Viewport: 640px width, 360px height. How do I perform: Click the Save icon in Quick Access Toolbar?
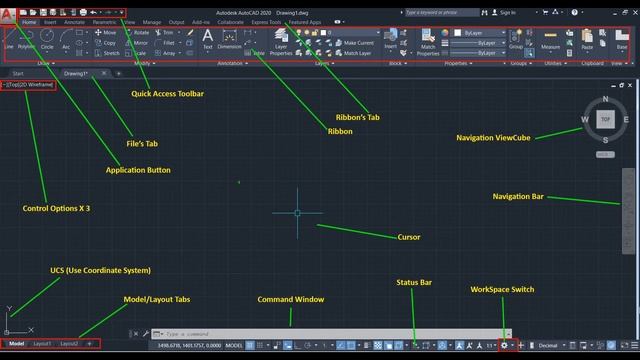43,13
